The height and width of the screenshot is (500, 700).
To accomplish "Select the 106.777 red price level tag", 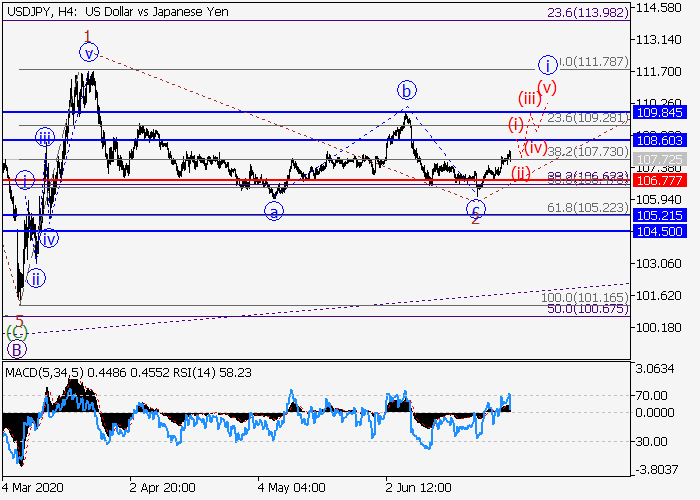I will [x=658, y=180].
